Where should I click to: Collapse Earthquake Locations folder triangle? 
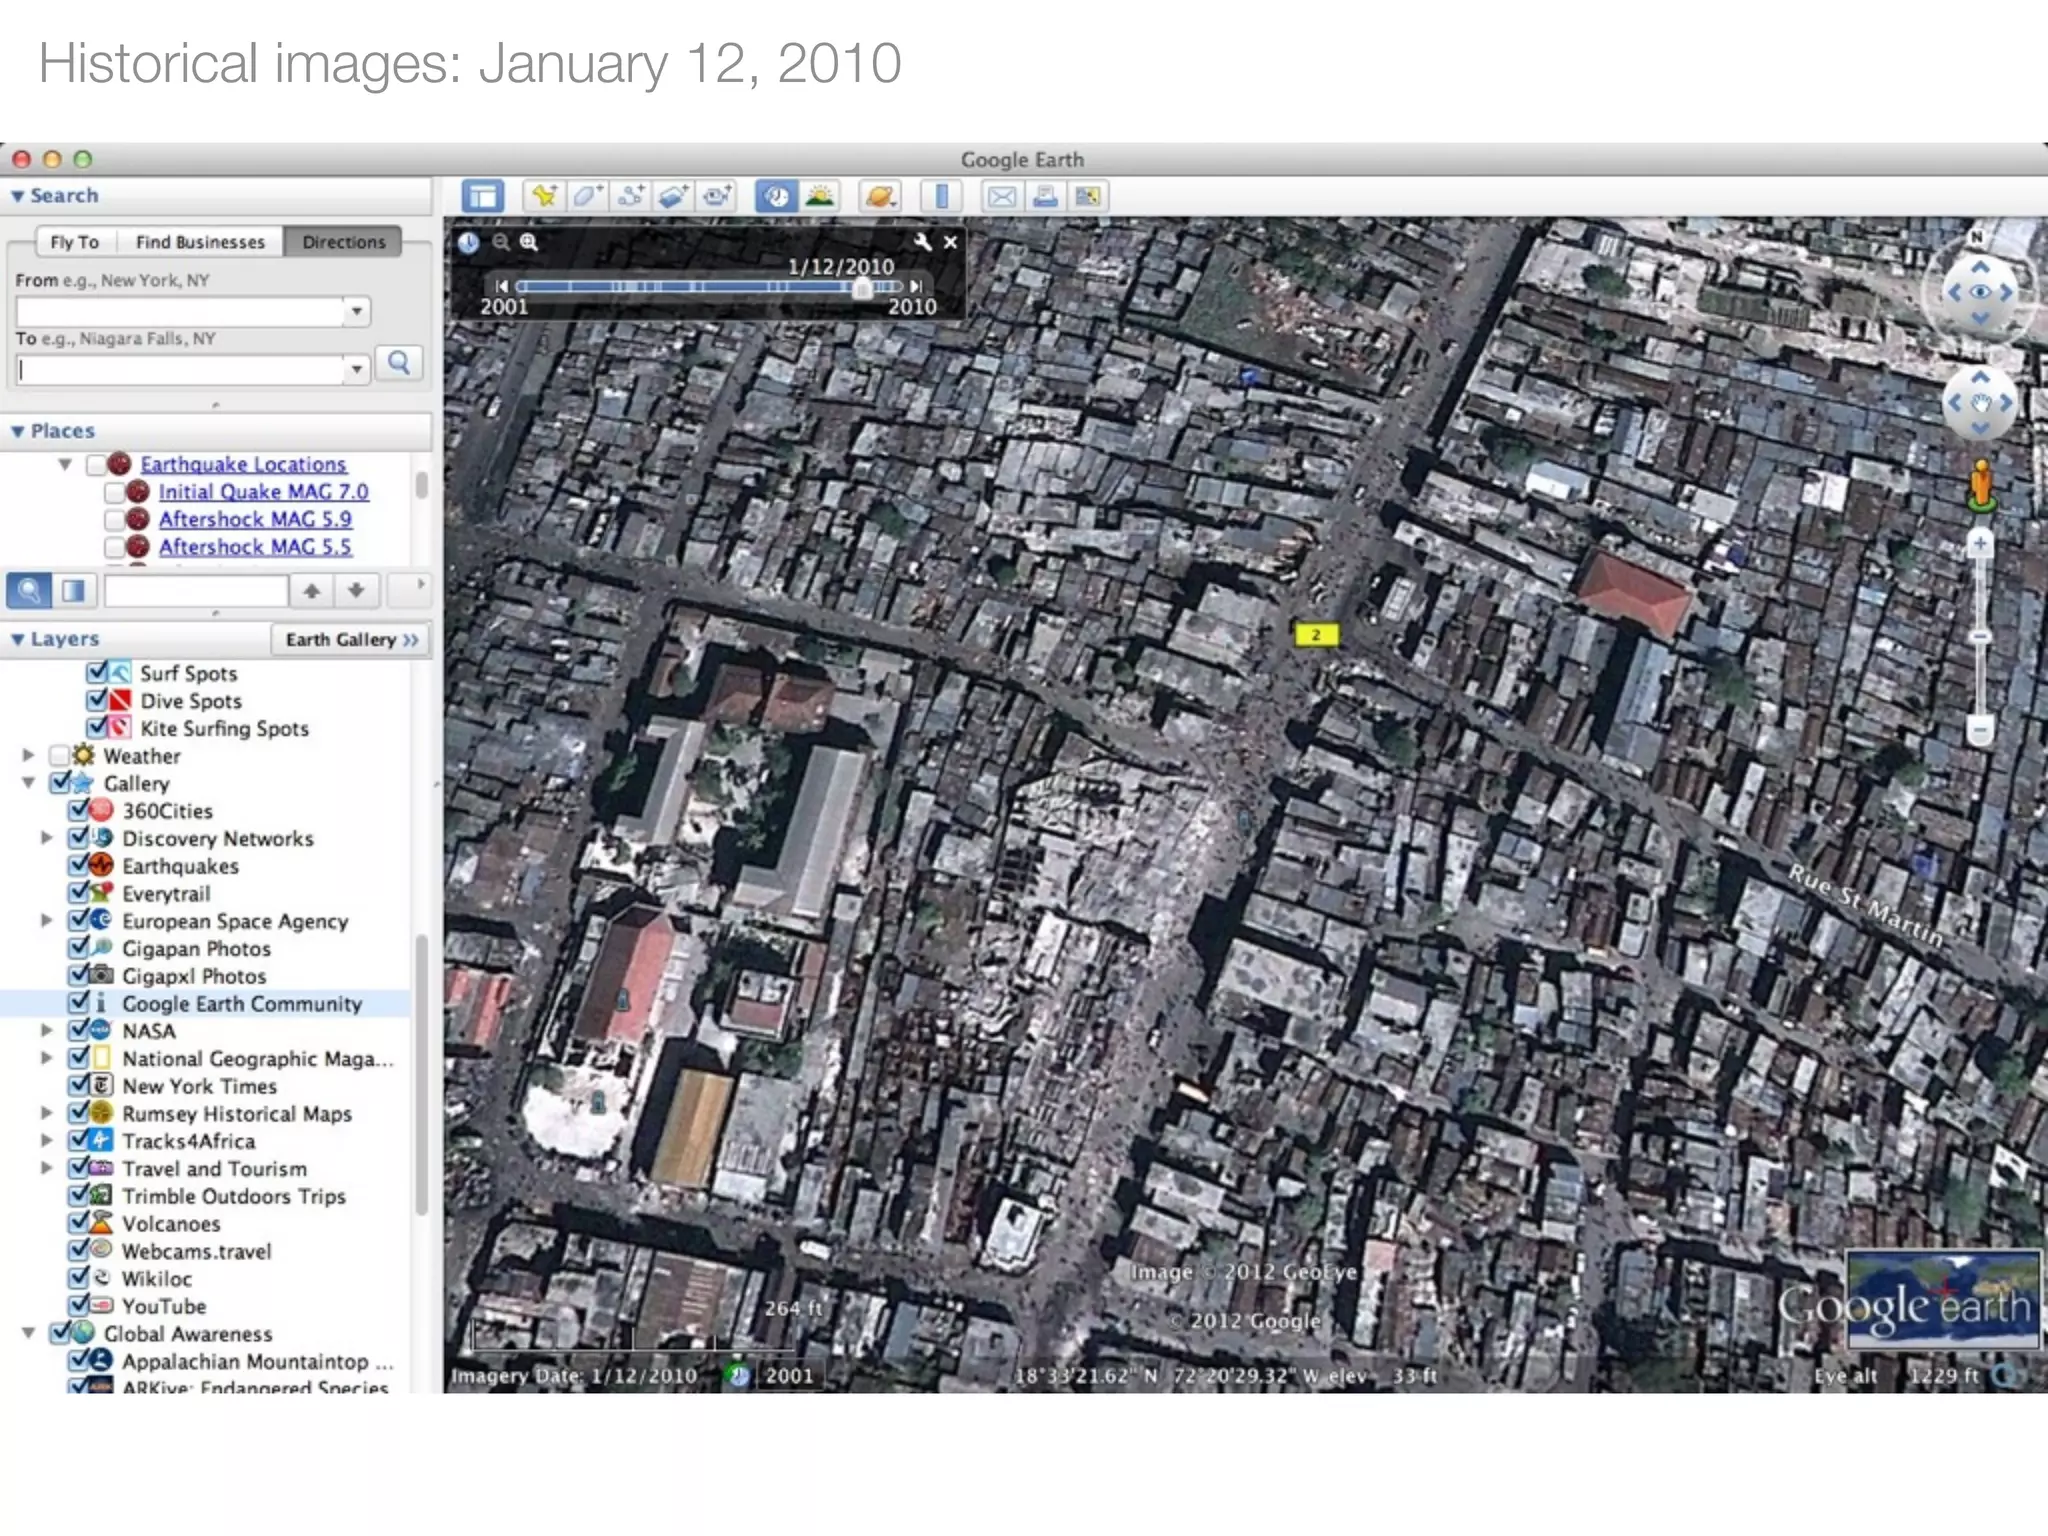click(x=65, y=464)
